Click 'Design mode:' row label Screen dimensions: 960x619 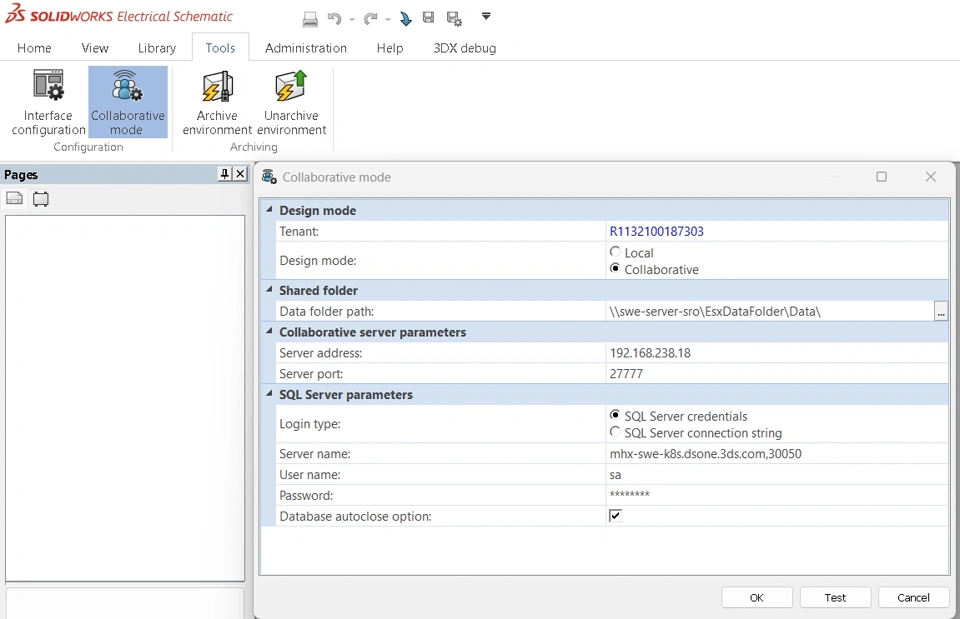pos(318,260)
